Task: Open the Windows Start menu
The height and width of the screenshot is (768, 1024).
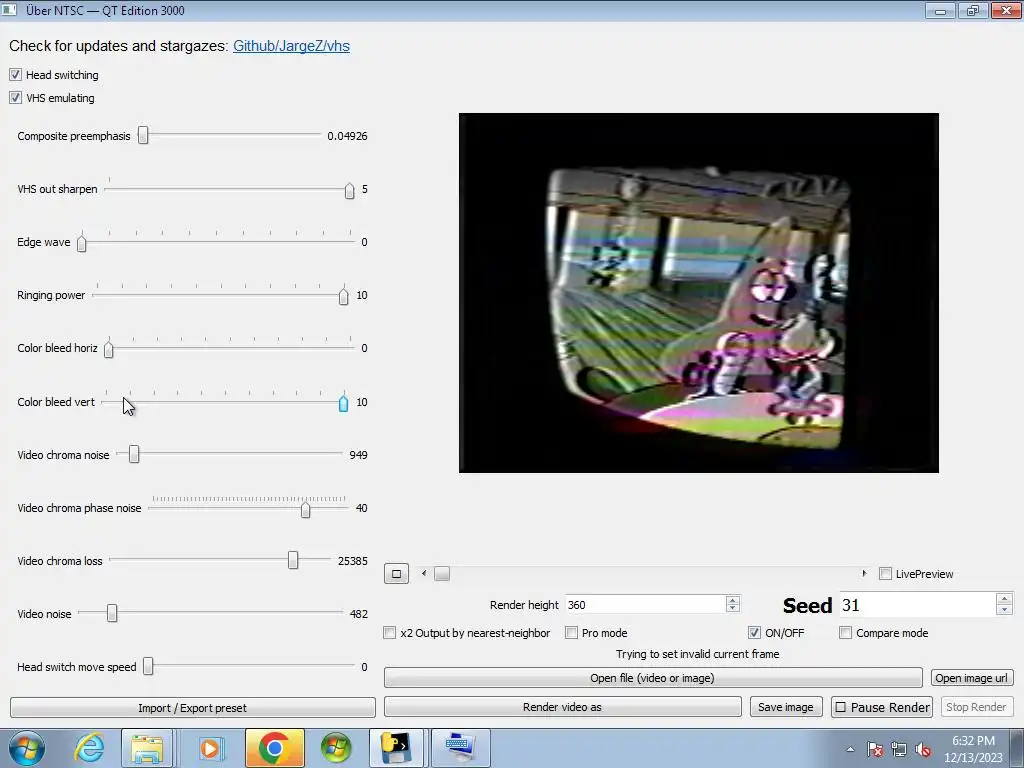Action: point(27,748)
